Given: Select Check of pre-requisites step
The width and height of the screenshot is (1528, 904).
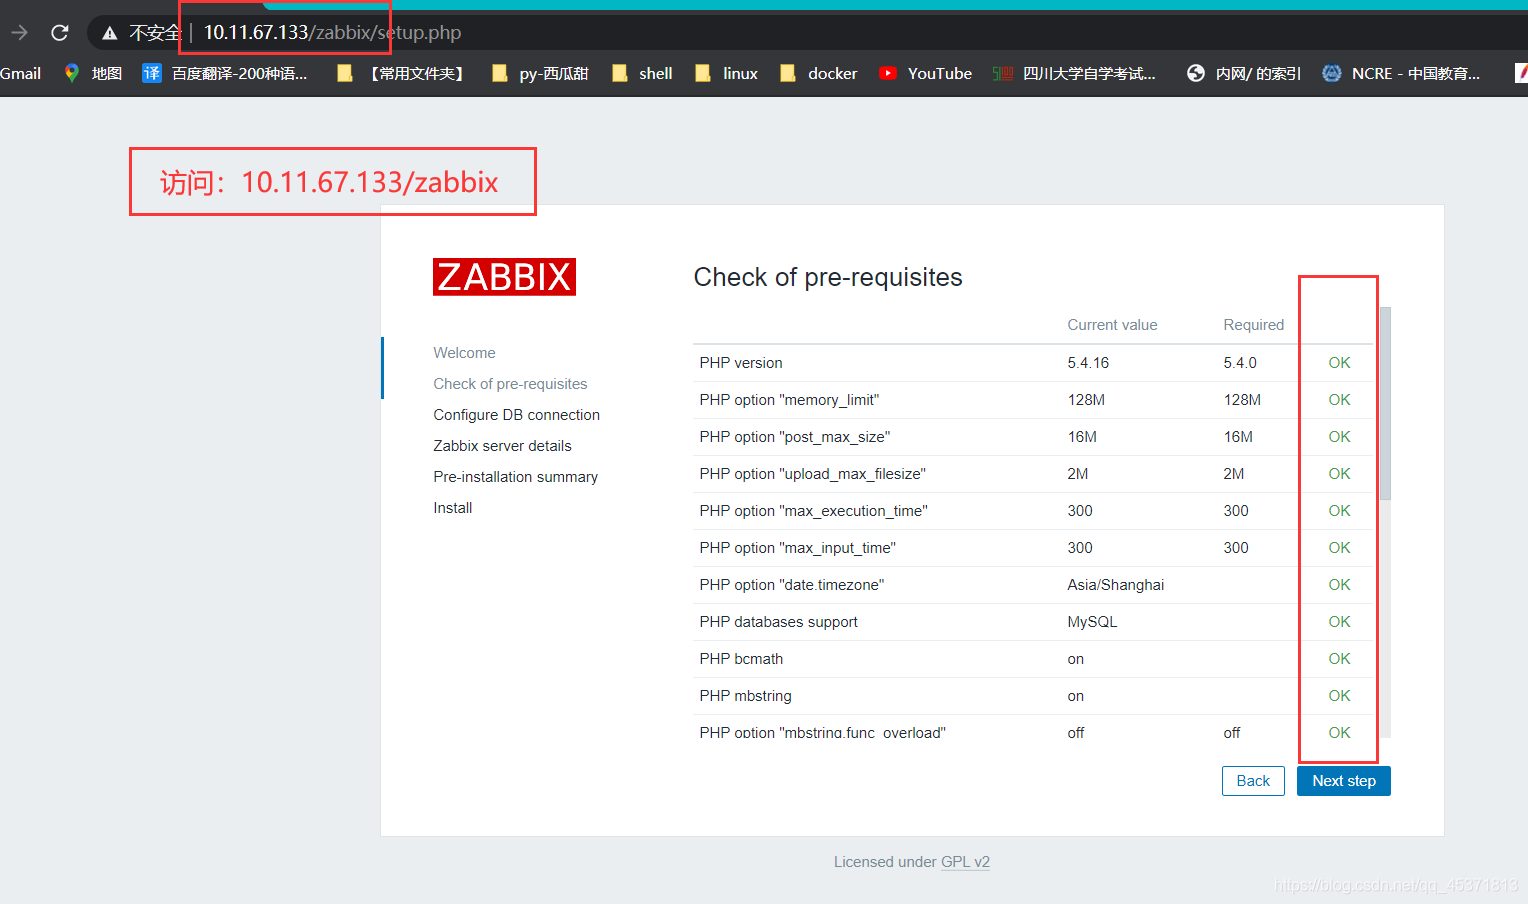Looking at the screenshot, I should click(510, 384).
